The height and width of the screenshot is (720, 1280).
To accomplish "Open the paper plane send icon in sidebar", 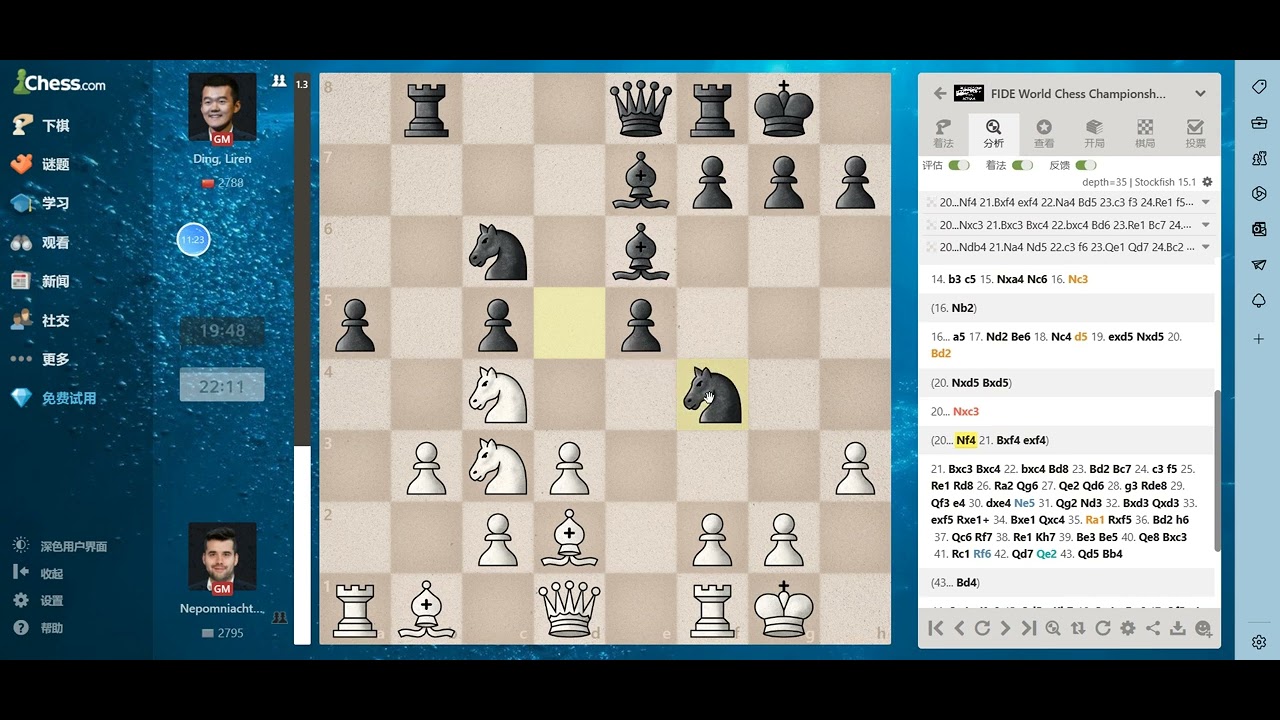I will click(1259, 265).
